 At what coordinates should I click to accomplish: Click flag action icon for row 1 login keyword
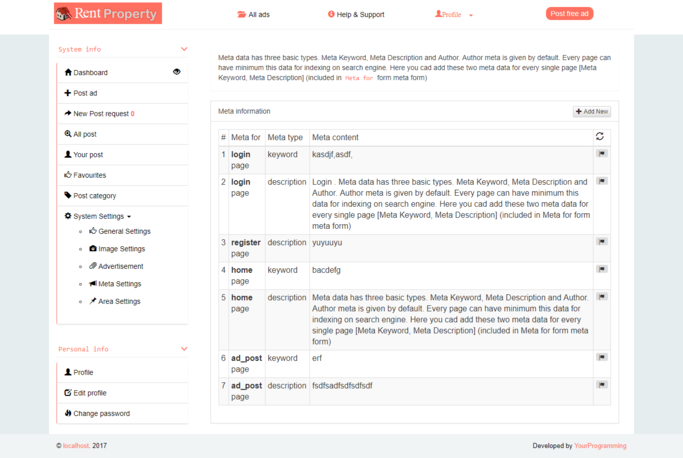601,154
